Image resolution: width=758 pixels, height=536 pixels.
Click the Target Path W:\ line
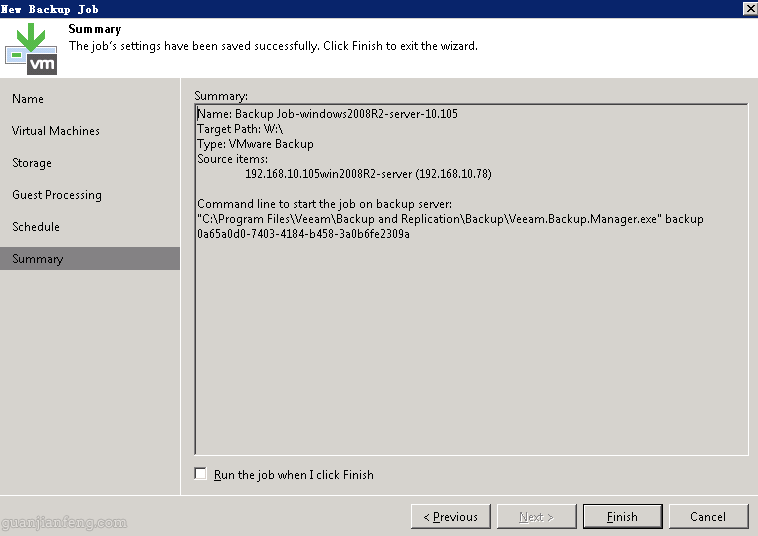tap(240, 129)
